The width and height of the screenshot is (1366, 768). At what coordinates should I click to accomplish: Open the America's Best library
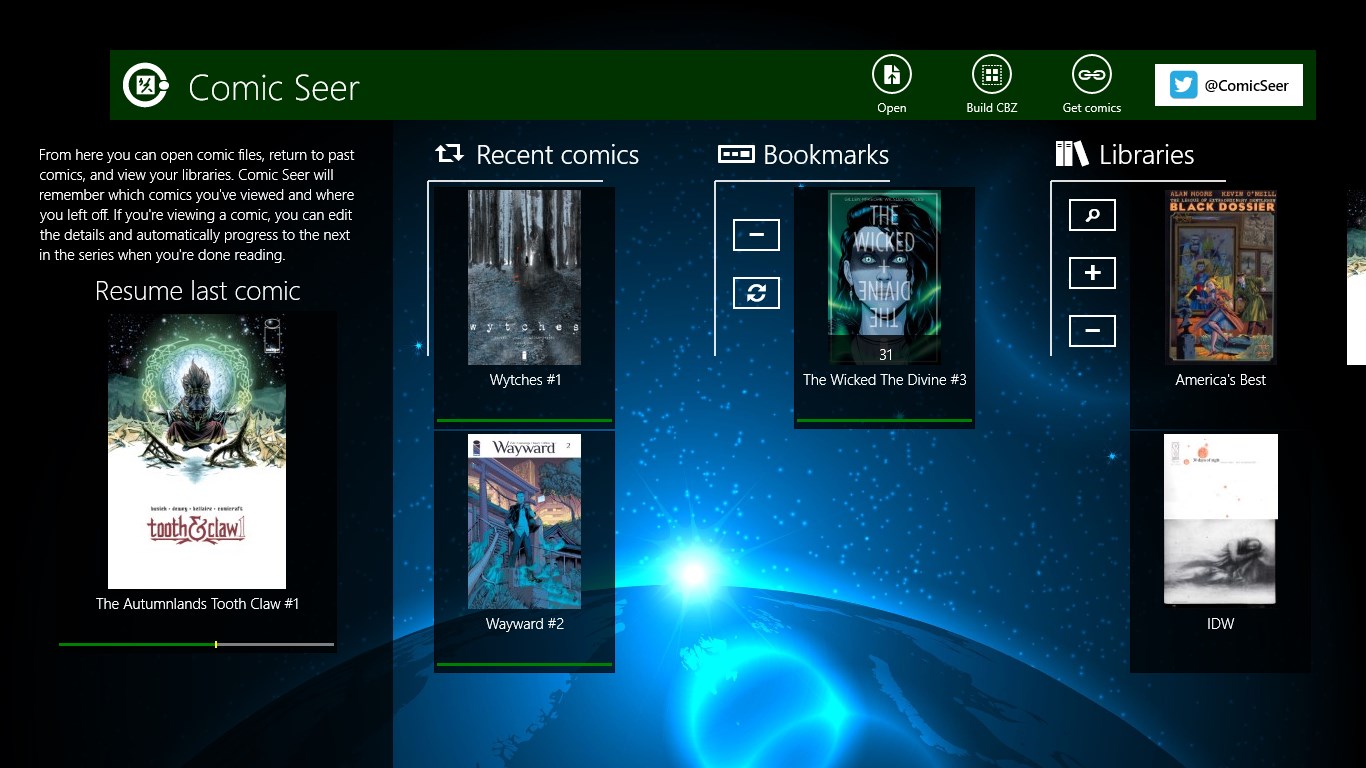[x=1220, y=277]
